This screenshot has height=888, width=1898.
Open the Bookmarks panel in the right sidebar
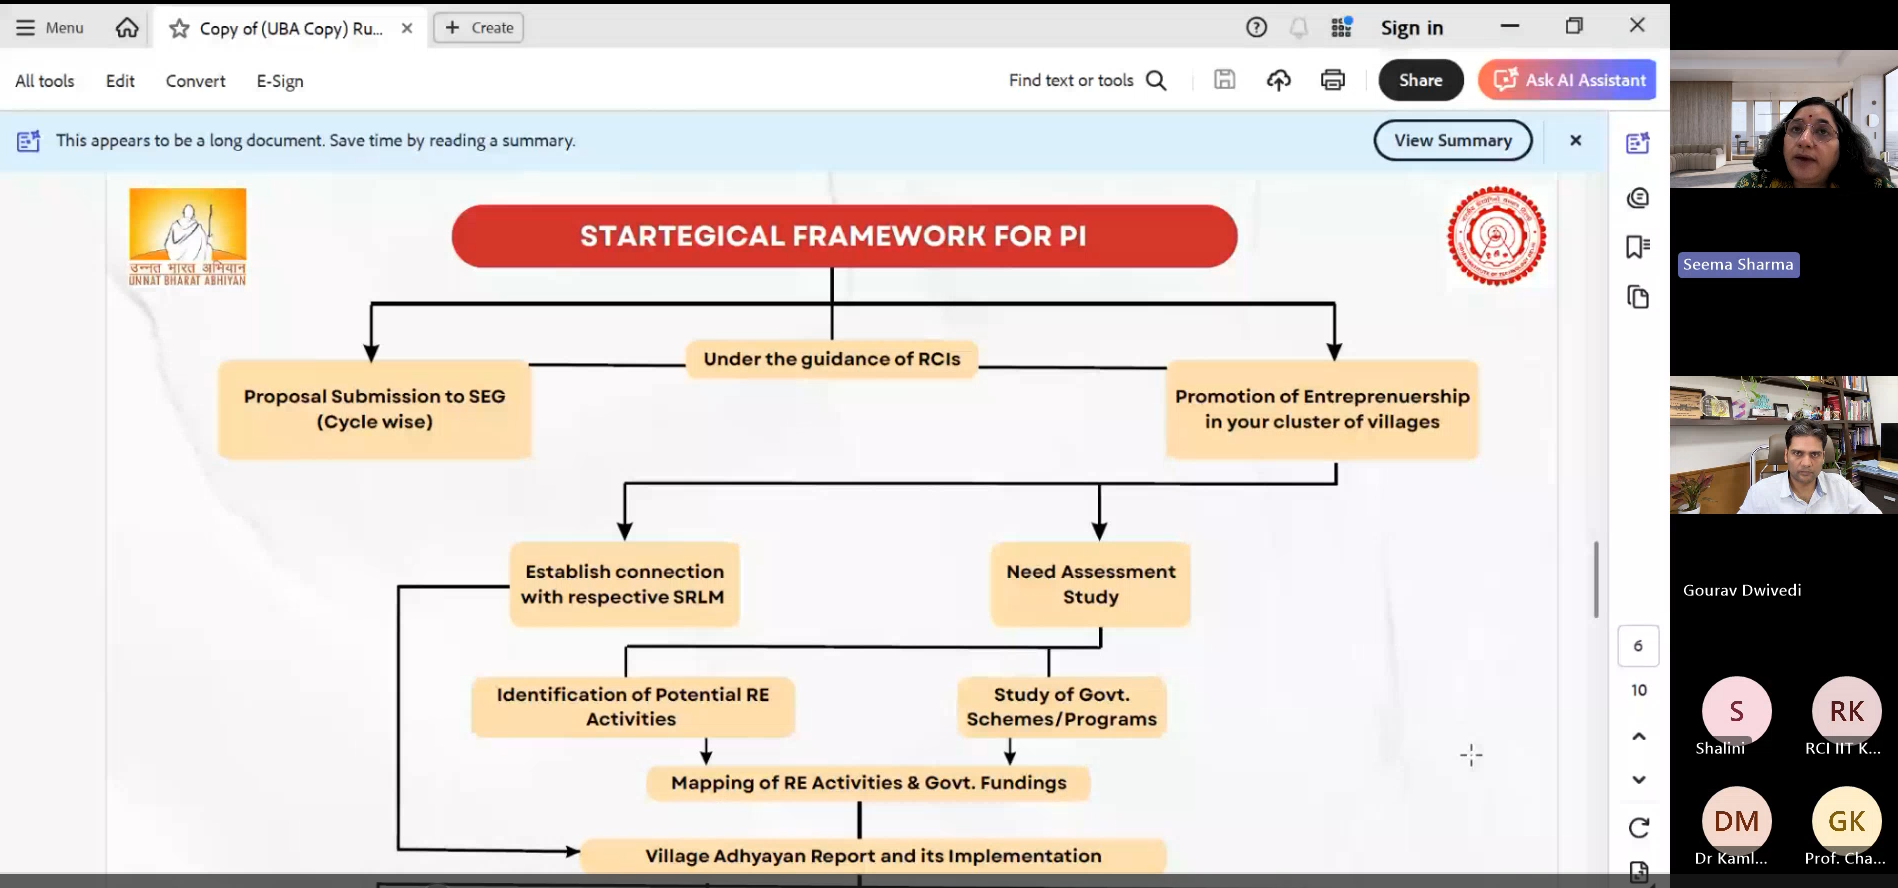click(1637, 247)
